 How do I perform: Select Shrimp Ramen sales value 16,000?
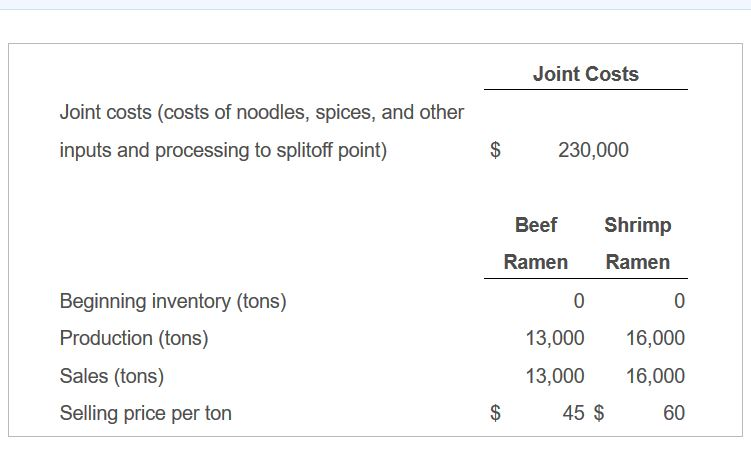(x=656, y=376)
